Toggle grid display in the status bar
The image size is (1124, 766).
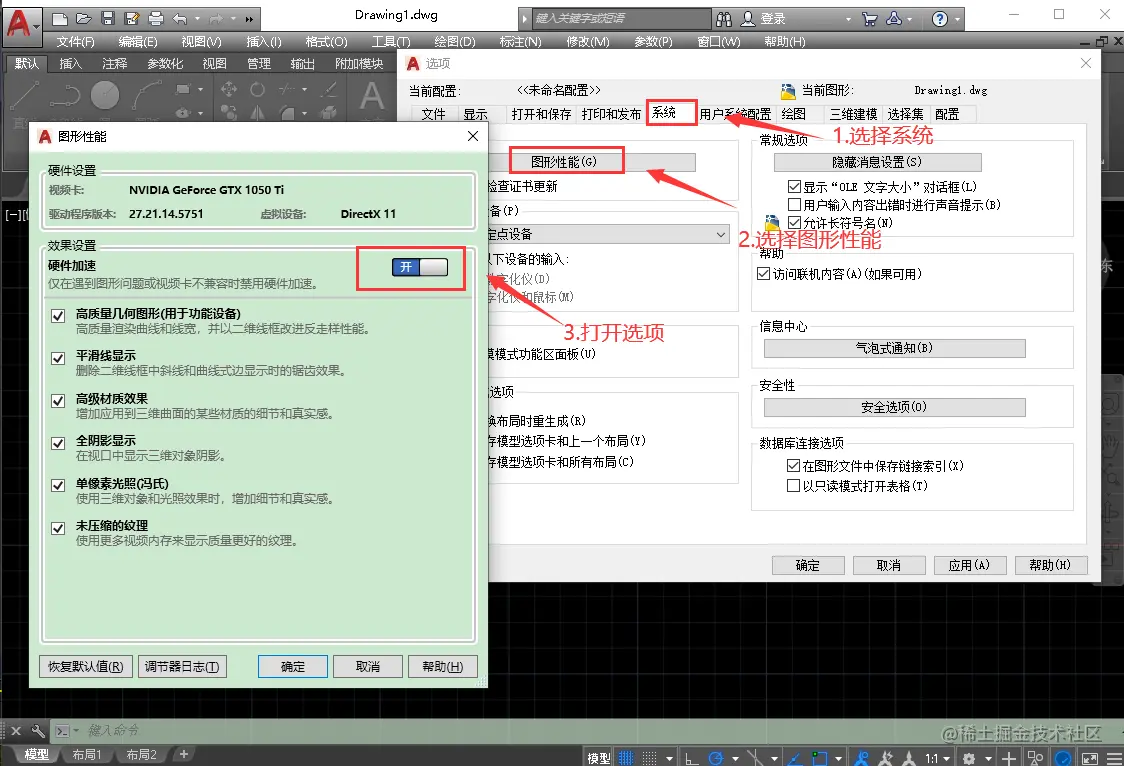tap(626, 757)
